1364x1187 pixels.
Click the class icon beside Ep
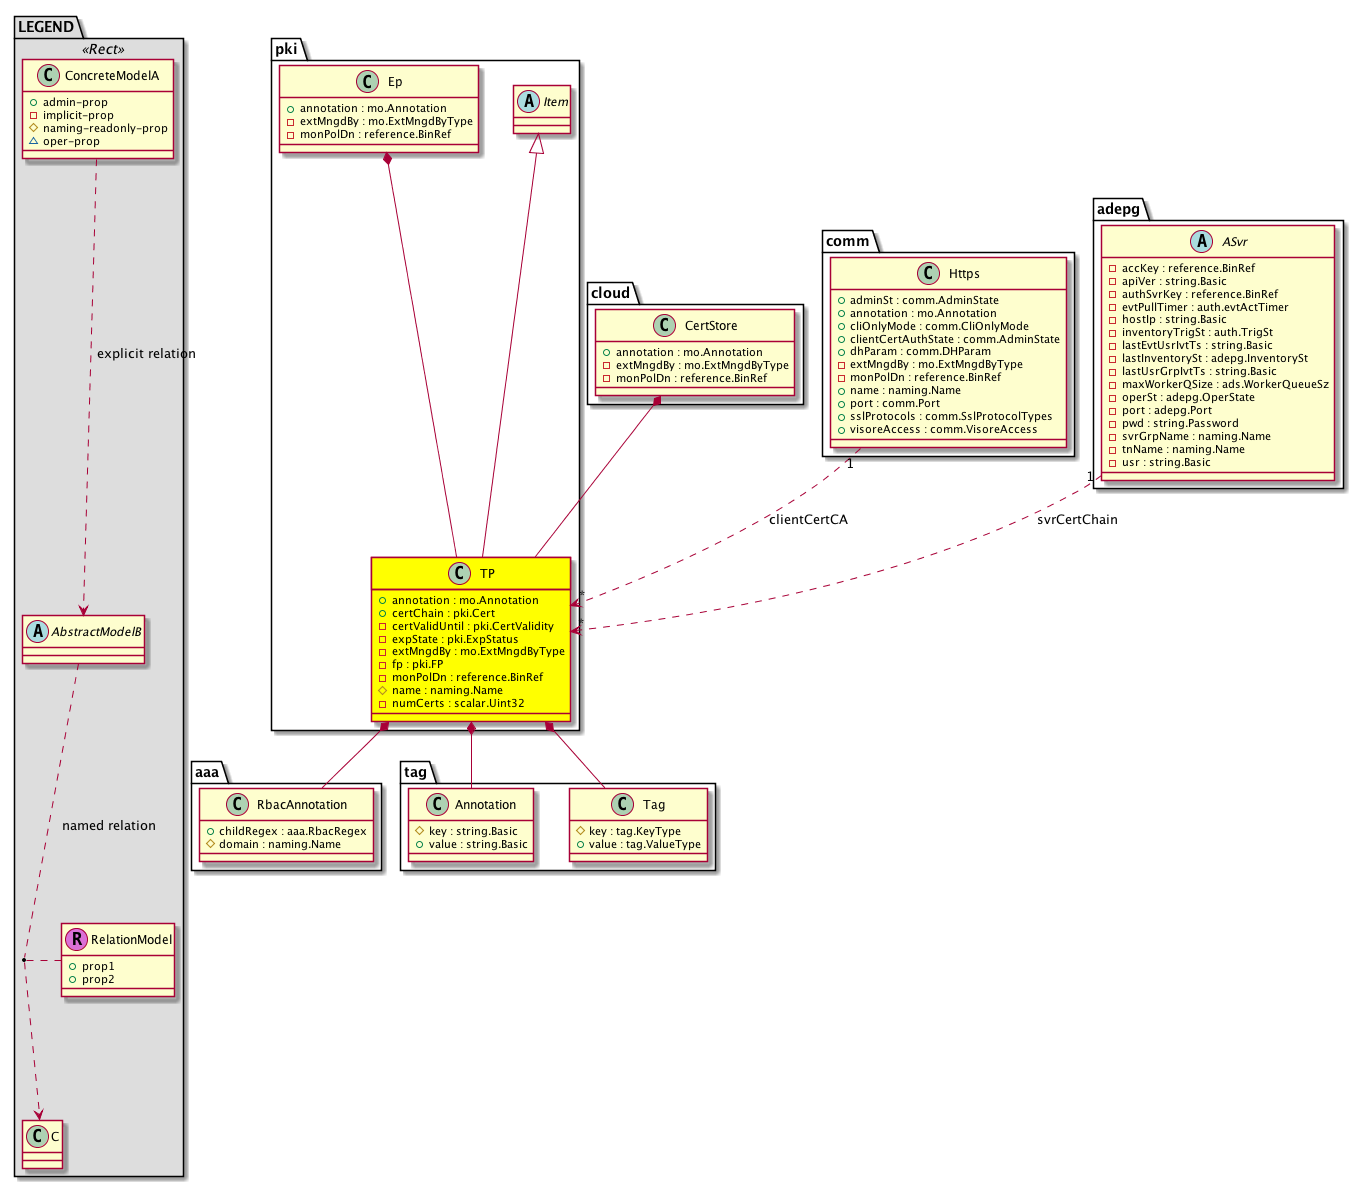pos(367,82)
